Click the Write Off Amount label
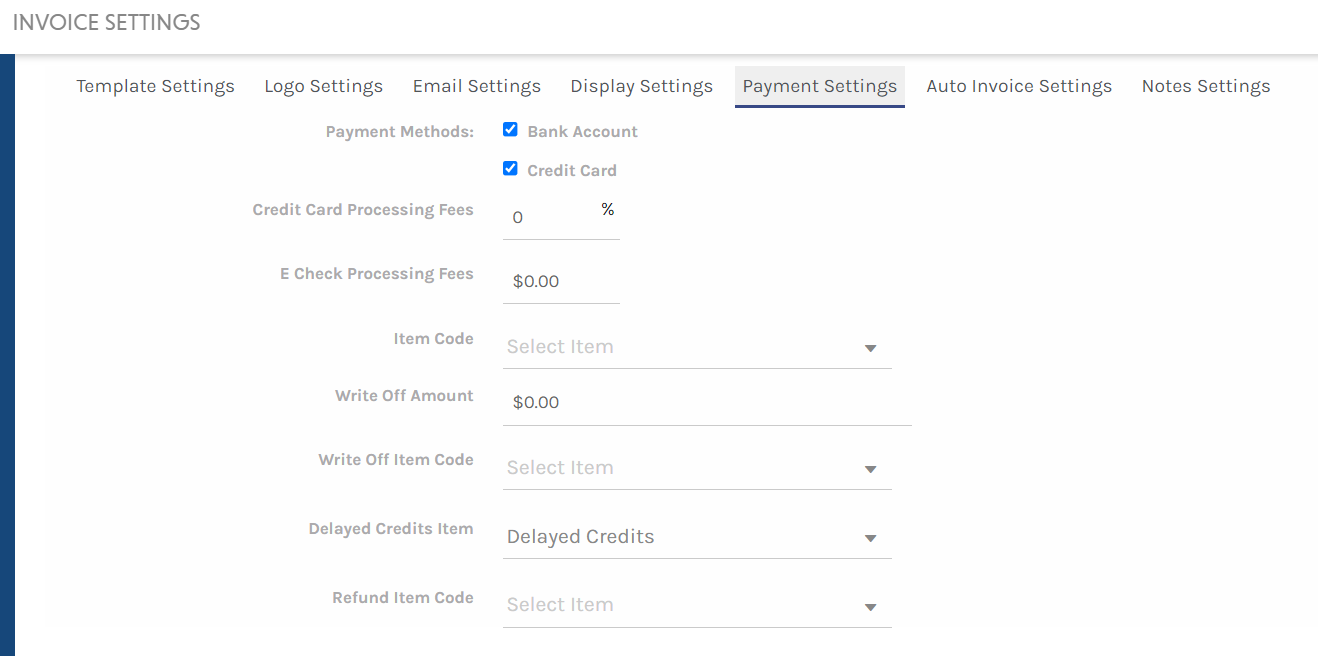Viewport: 1318px width, 656px height. pos(404,396)
